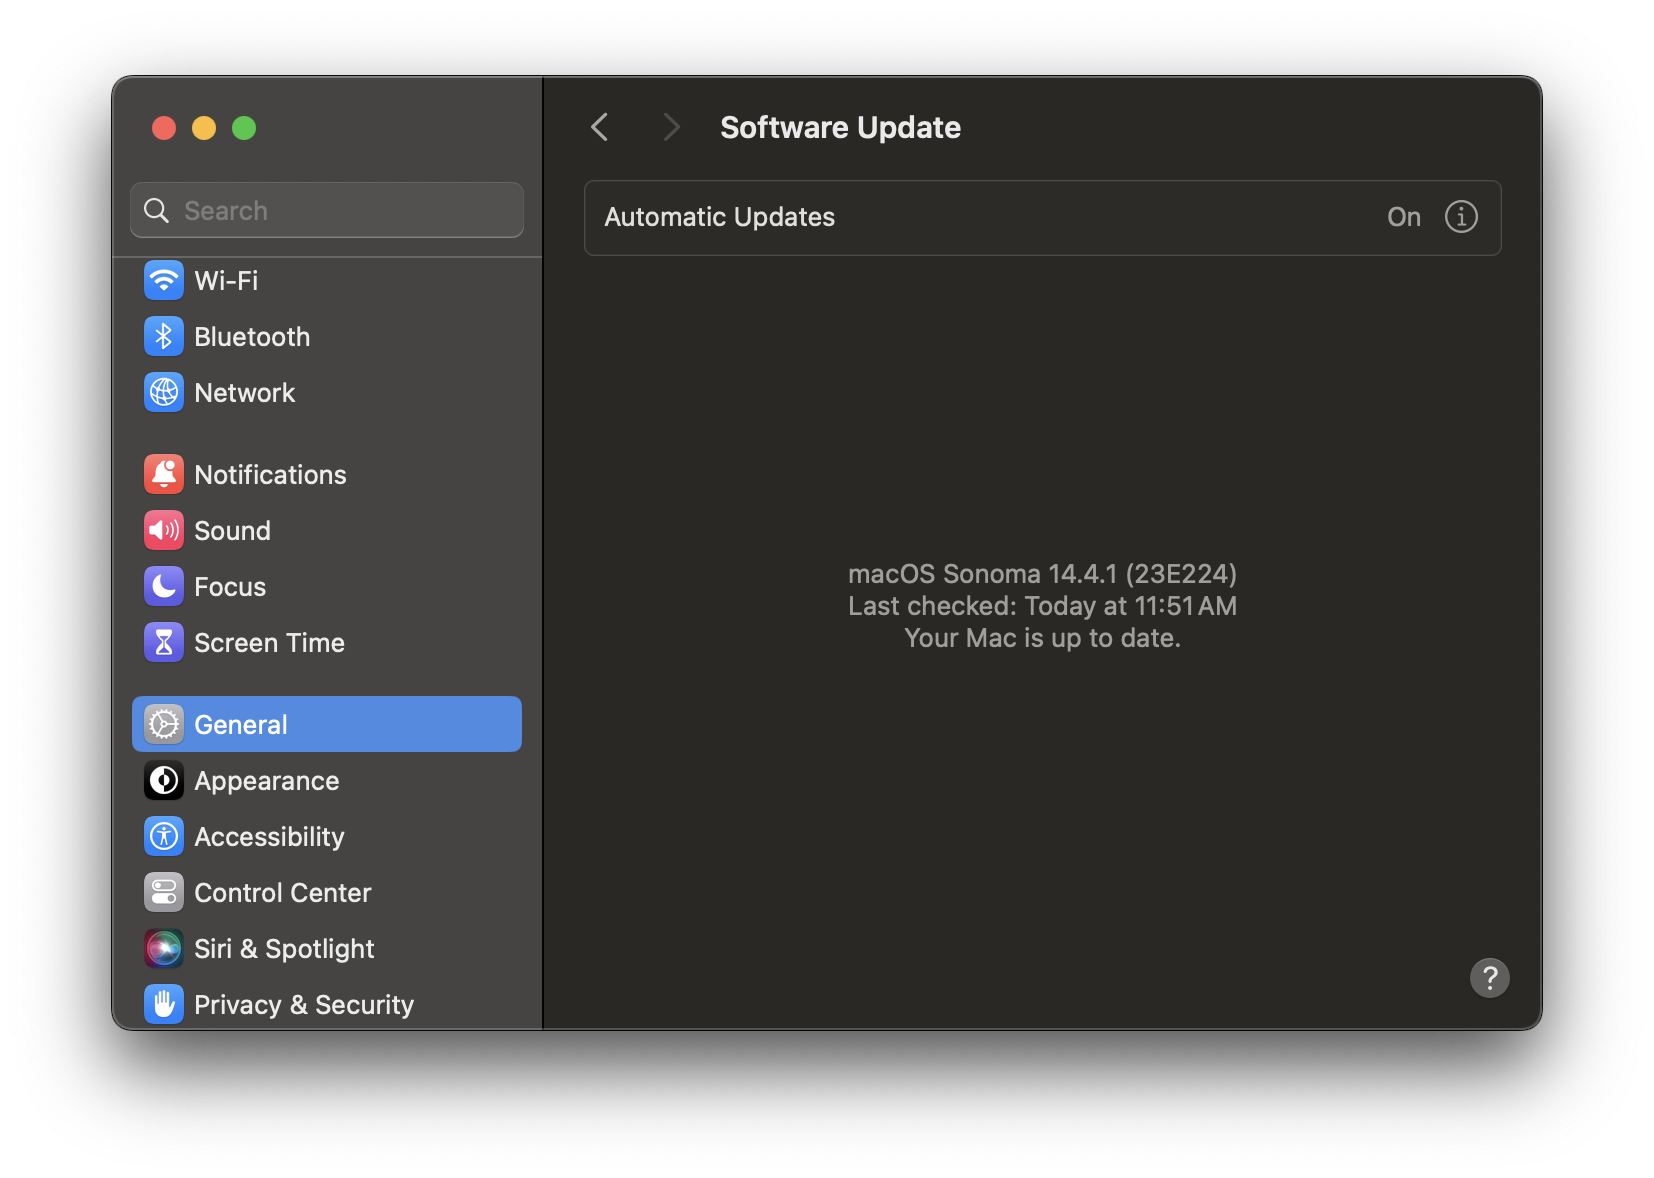This screenshot has height=1178, width=1654.
Task: Select the Bluetooth icon in sidebar
Action: pyautogui.click(x=164, y=336)
